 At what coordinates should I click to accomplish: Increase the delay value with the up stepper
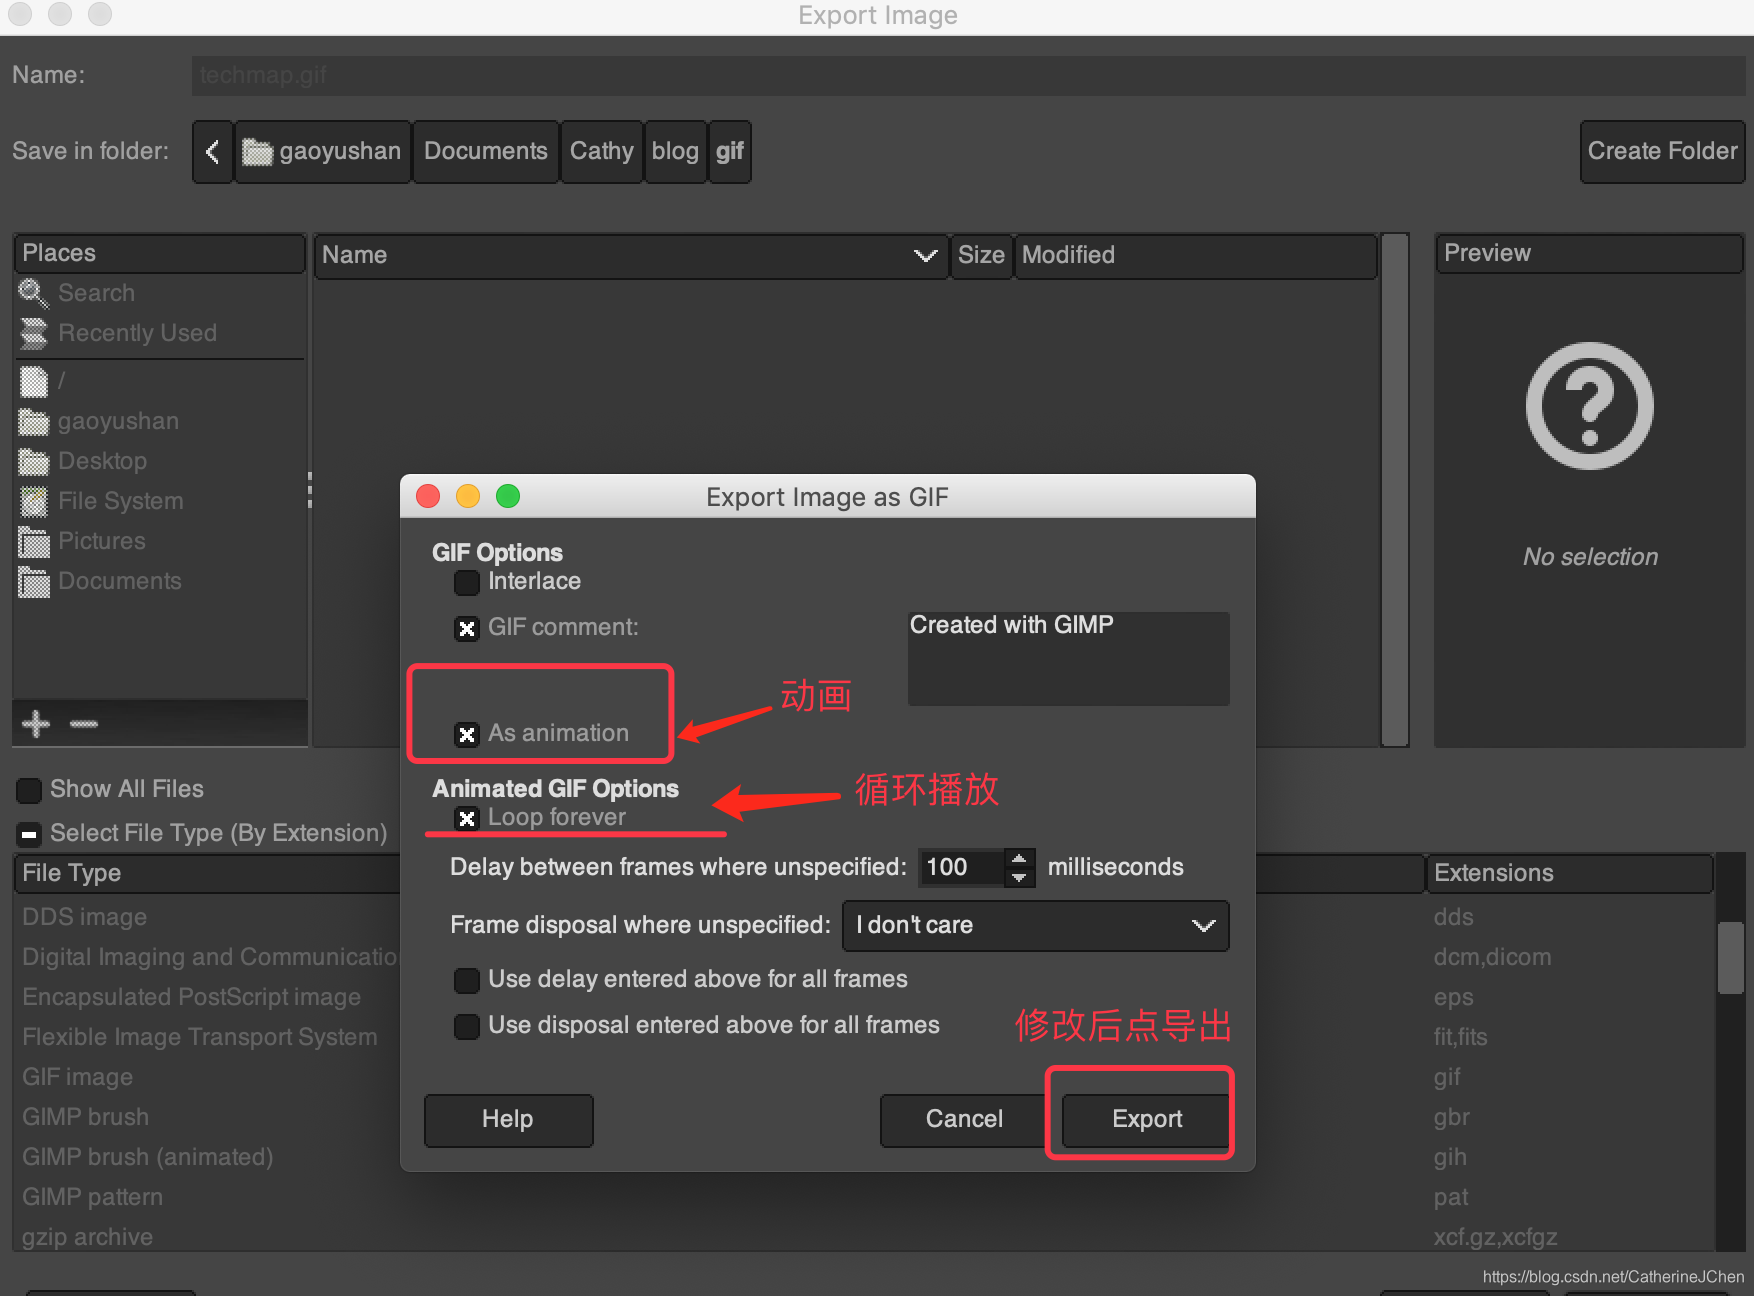[x=1018, y=858]
